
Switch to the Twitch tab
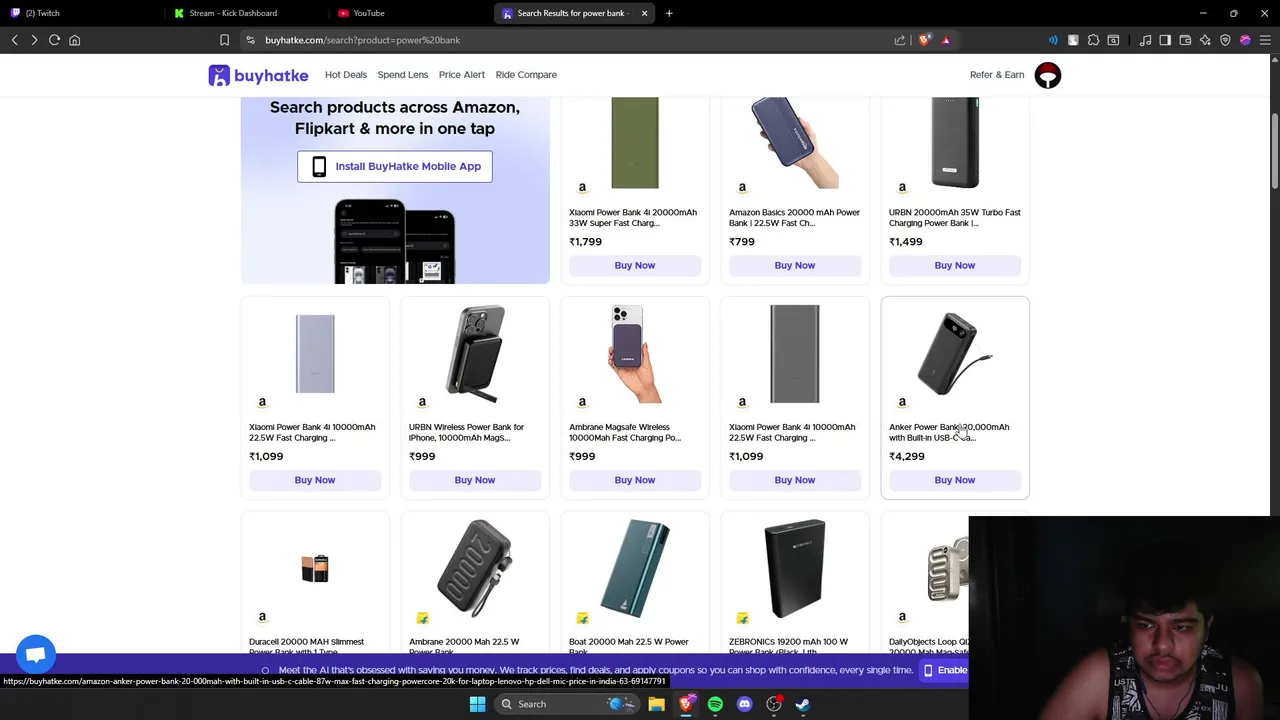80,13
